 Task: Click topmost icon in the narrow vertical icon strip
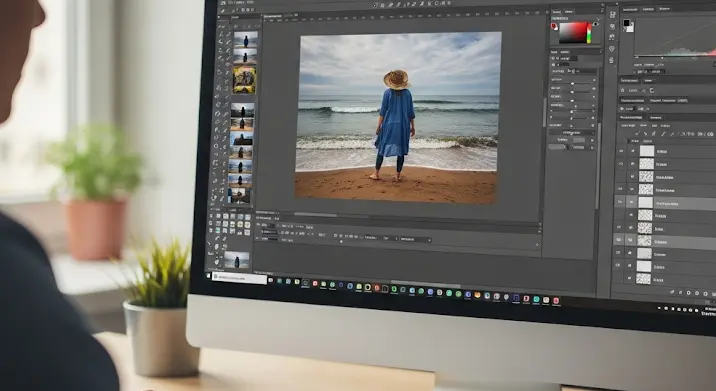tap(612, 15)
